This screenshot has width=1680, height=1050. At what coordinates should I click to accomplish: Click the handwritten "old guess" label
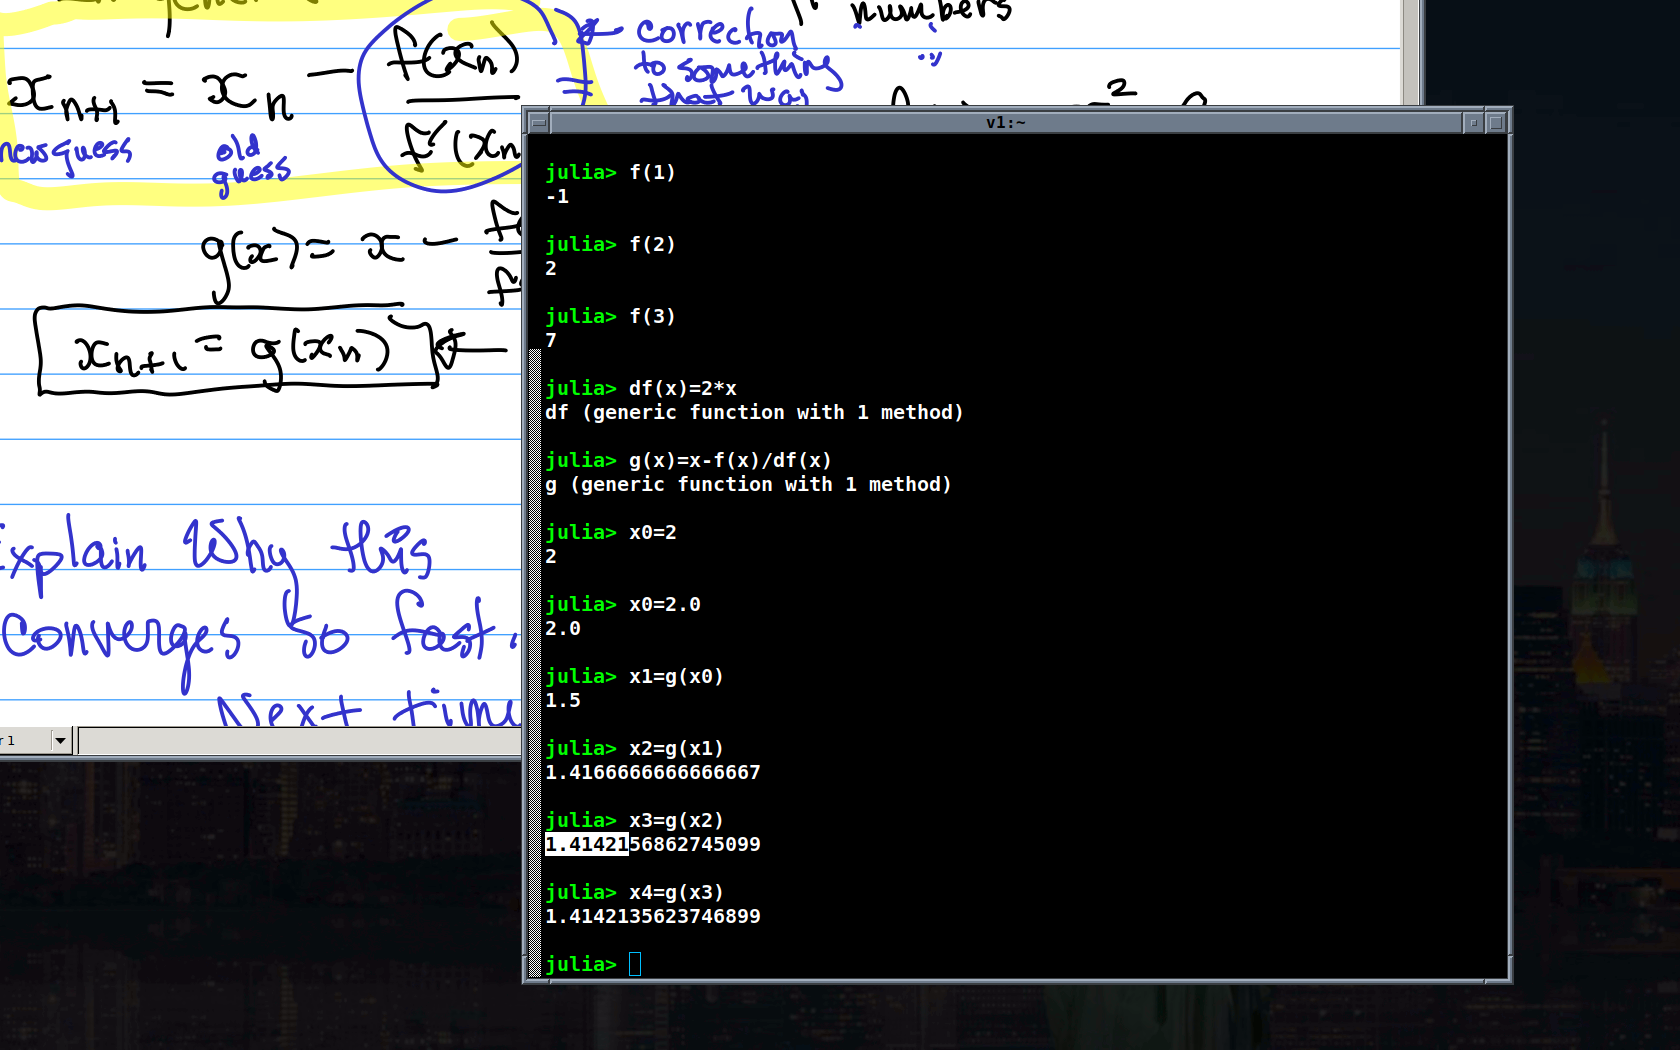tap(250, 163)
